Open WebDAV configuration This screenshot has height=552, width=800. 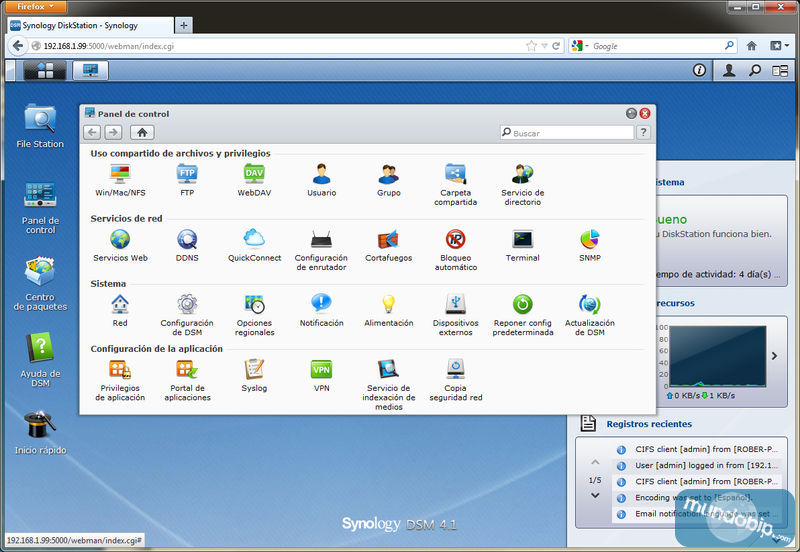pos(254,180)
